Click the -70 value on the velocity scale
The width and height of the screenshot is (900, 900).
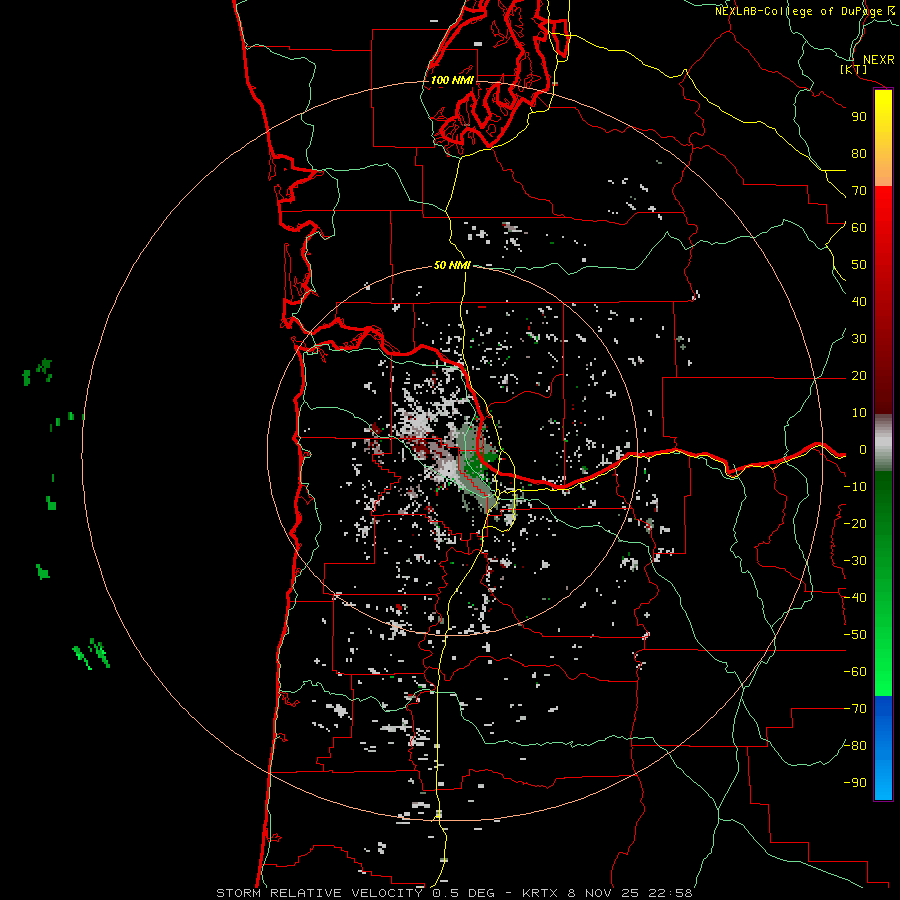(x=855, y=709)
